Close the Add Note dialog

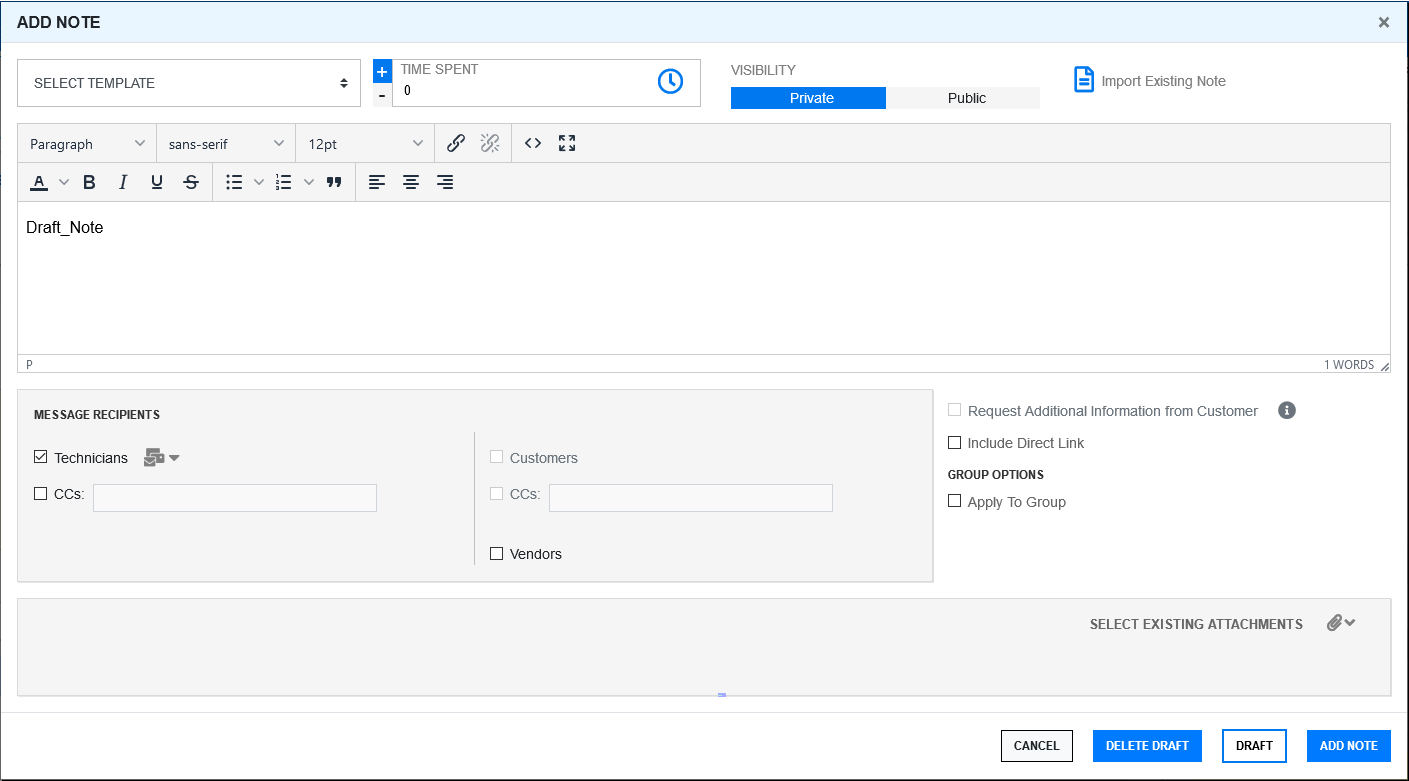coord(1384,22)
